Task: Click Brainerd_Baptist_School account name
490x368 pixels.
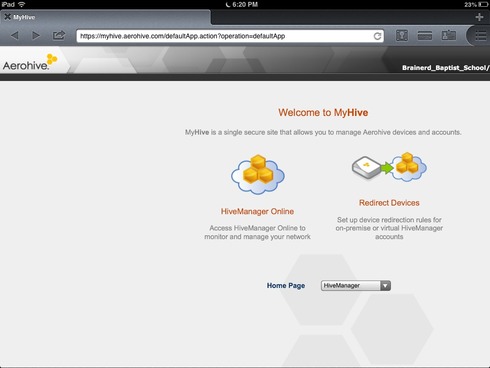Action: pyautogui.click(x=446, y=68)
